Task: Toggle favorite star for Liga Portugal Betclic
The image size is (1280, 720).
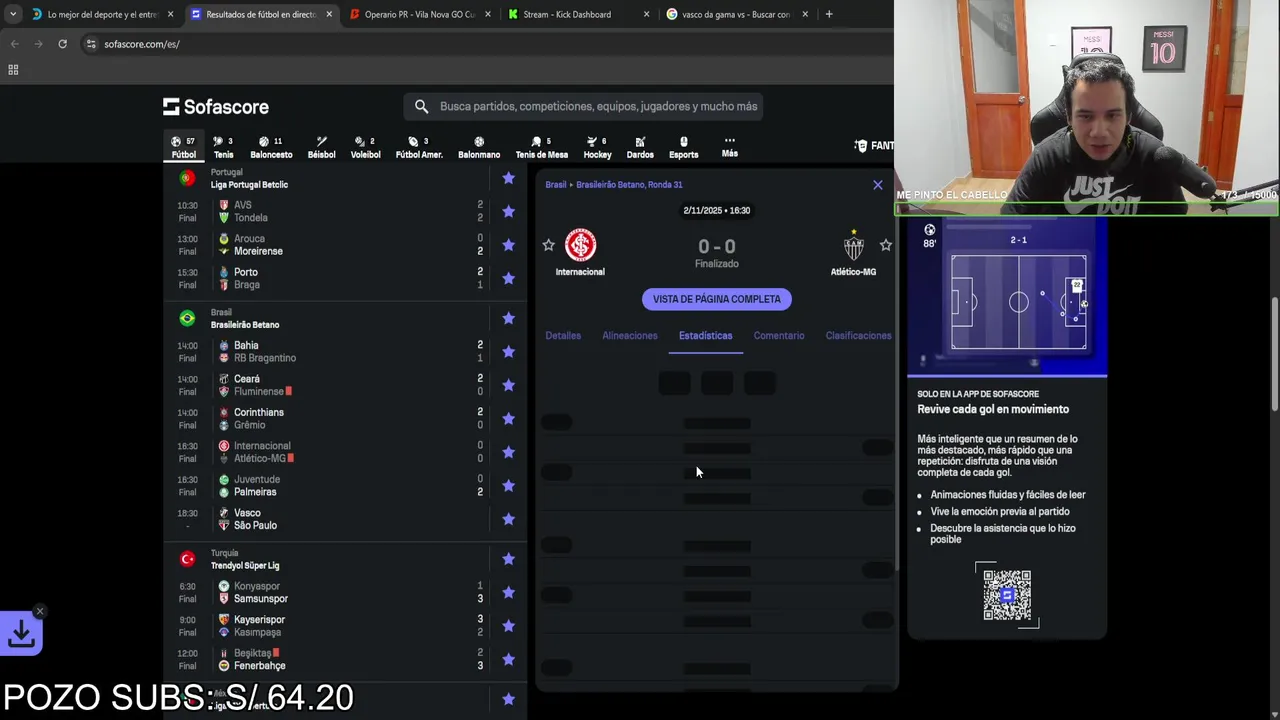Action: click(x=508, y=178)
